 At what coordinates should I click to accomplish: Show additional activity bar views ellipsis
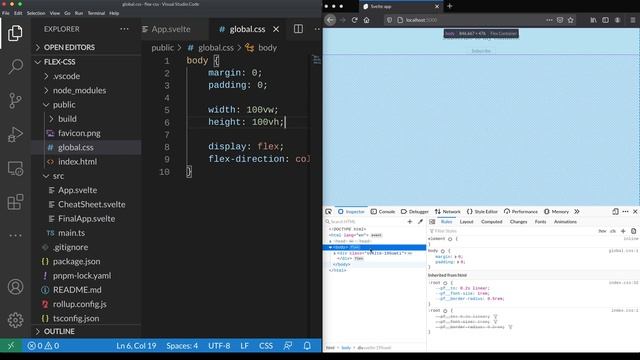click(15, 235)
